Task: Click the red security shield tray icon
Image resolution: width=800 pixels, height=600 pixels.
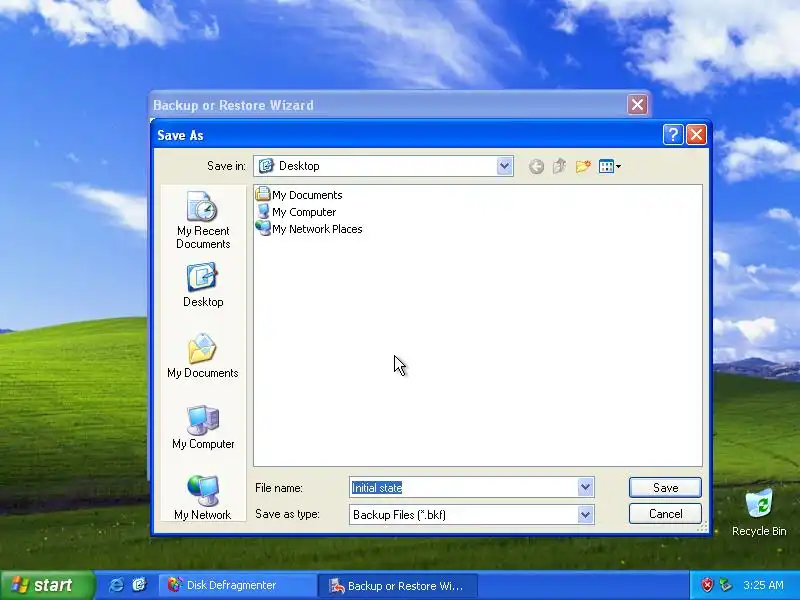Action: 707,585
